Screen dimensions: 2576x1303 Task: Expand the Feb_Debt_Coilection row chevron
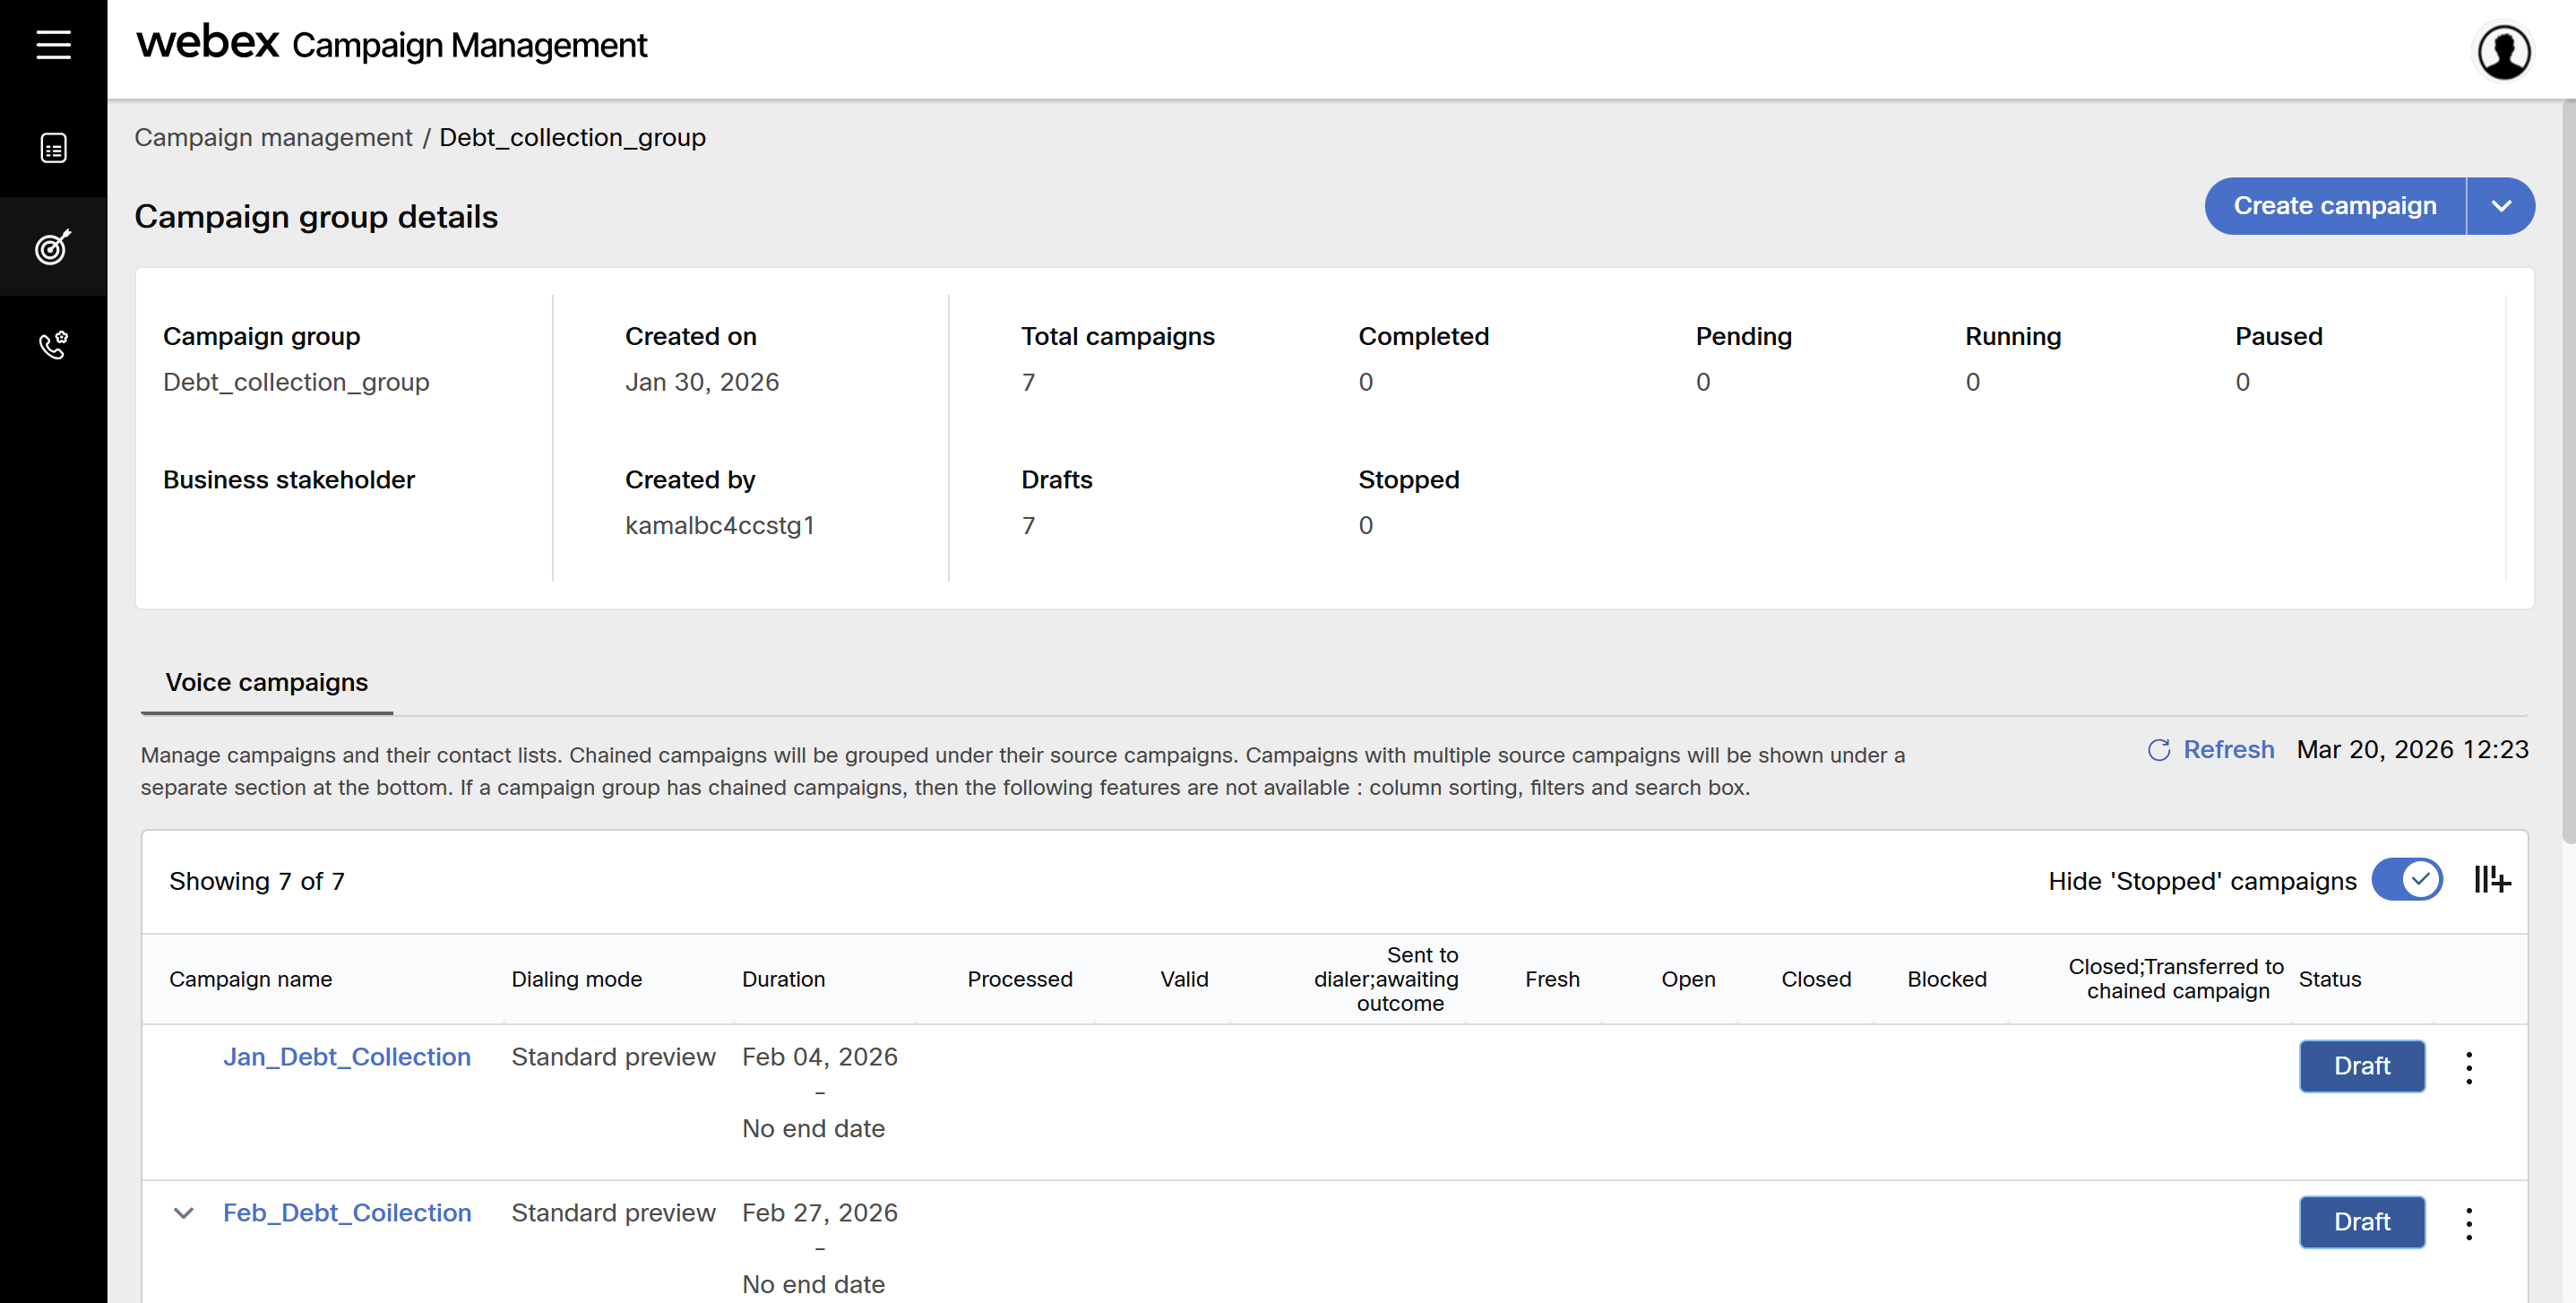point(183,1213)
